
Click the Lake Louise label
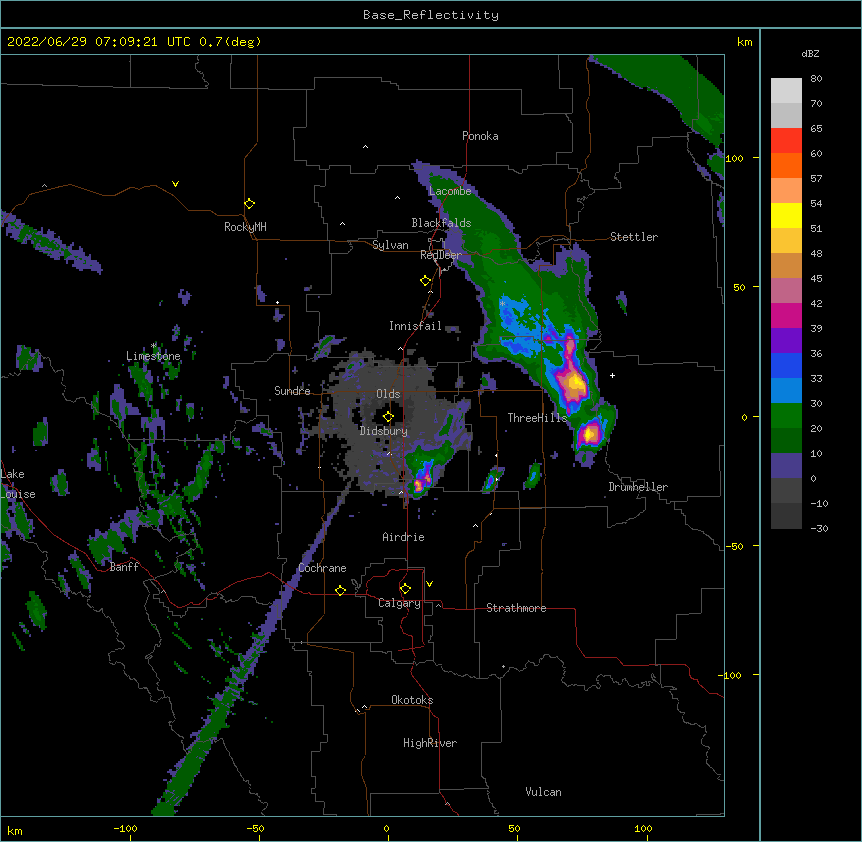18,484
